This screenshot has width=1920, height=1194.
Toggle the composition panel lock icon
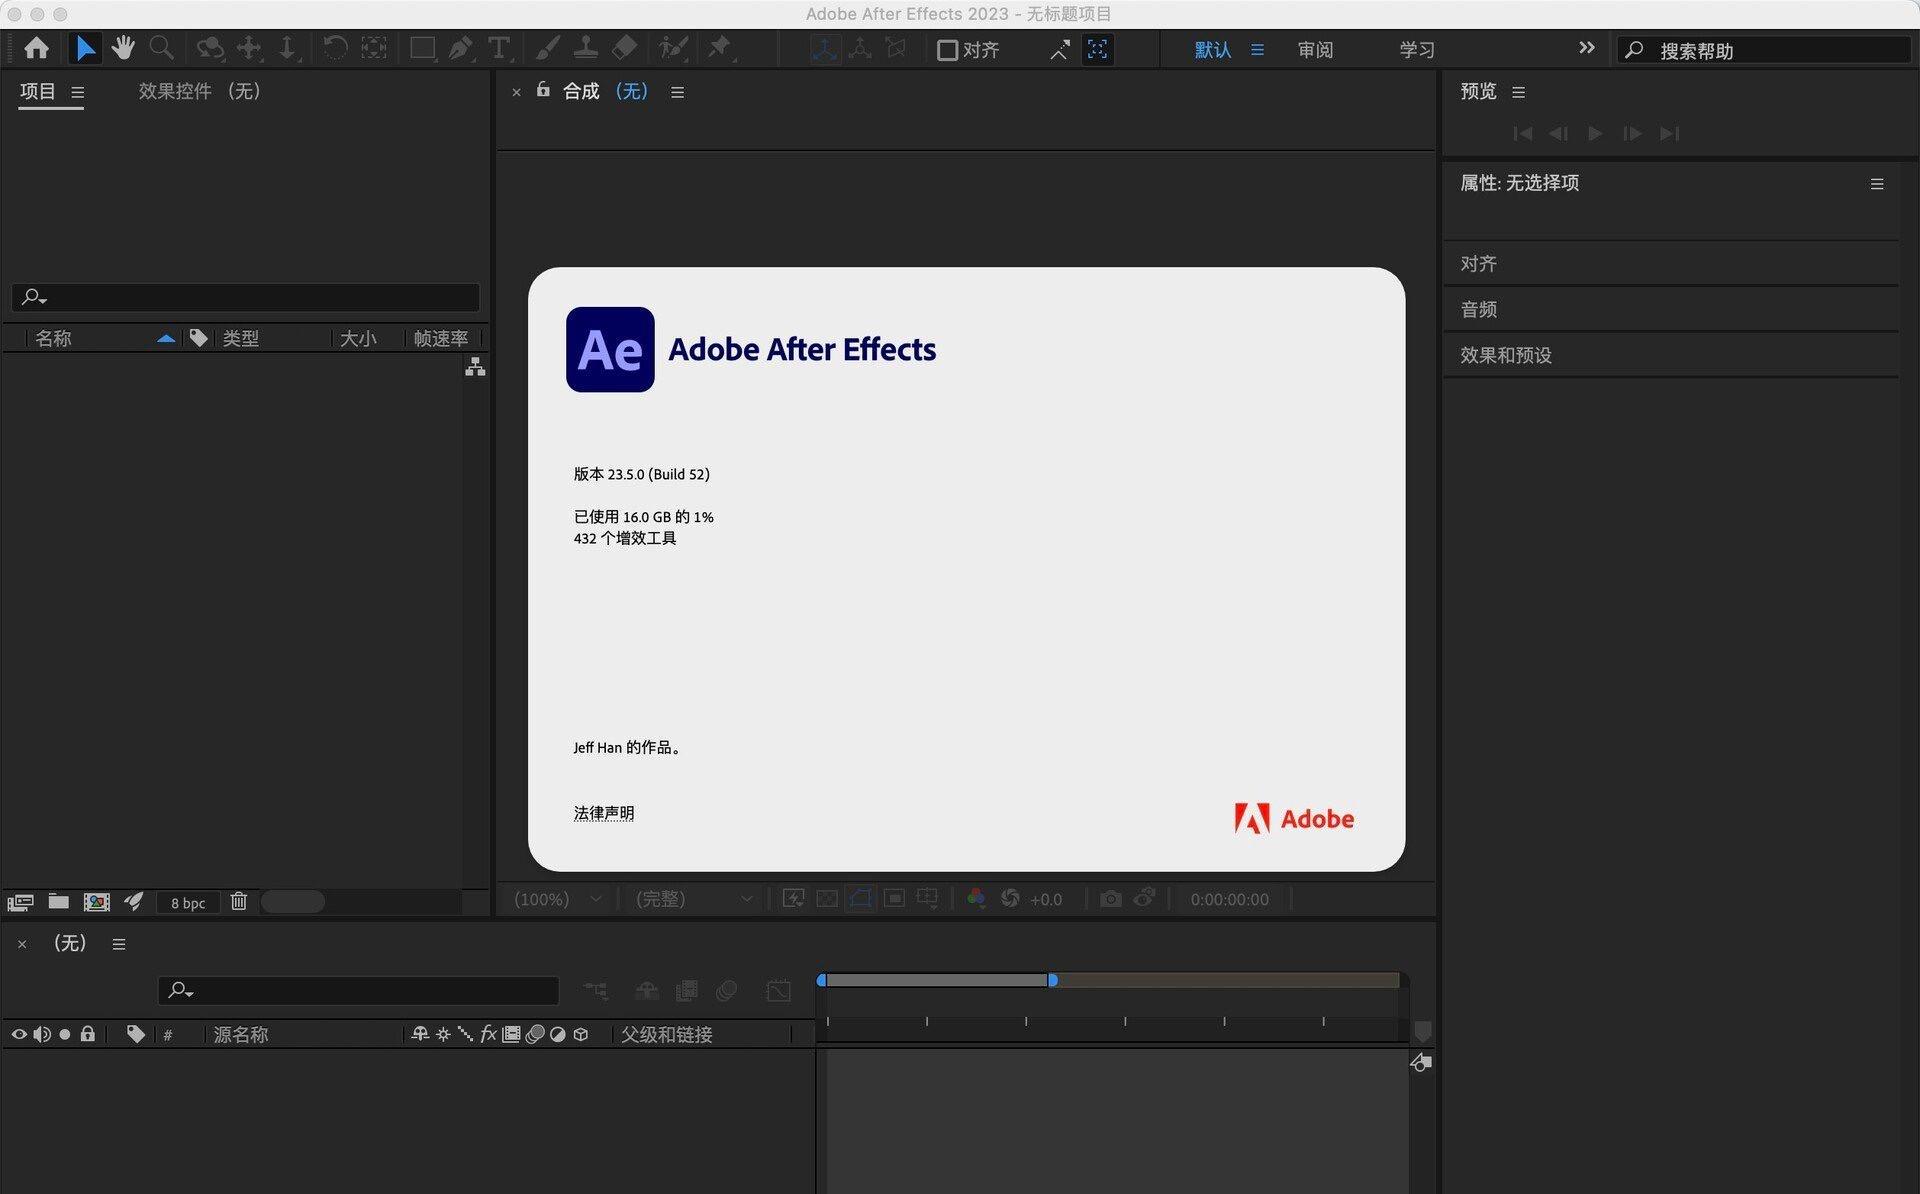[x=543, y=90]
